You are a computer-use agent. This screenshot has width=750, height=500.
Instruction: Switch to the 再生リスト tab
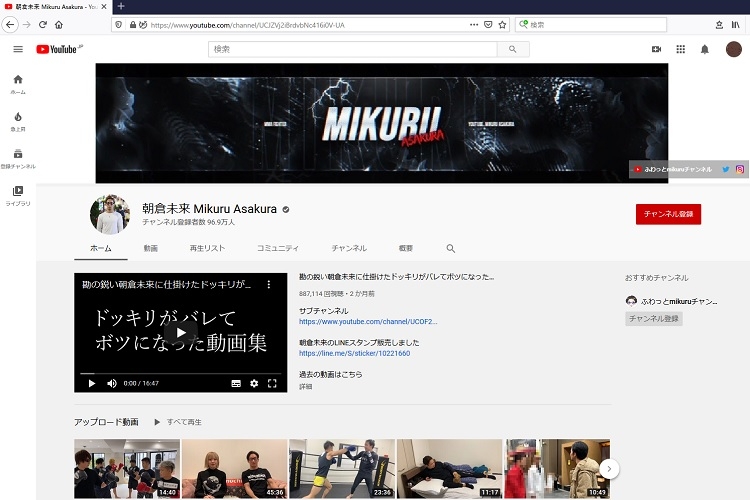tap(207, 248)
